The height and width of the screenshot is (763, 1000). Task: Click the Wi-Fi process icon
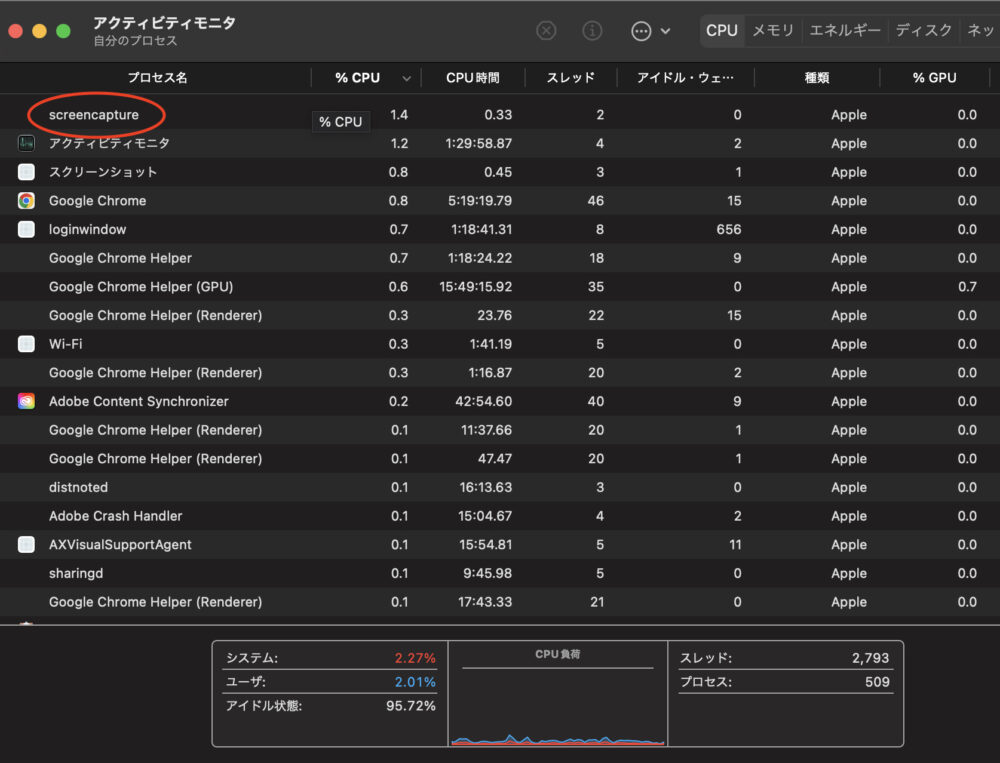26,344
